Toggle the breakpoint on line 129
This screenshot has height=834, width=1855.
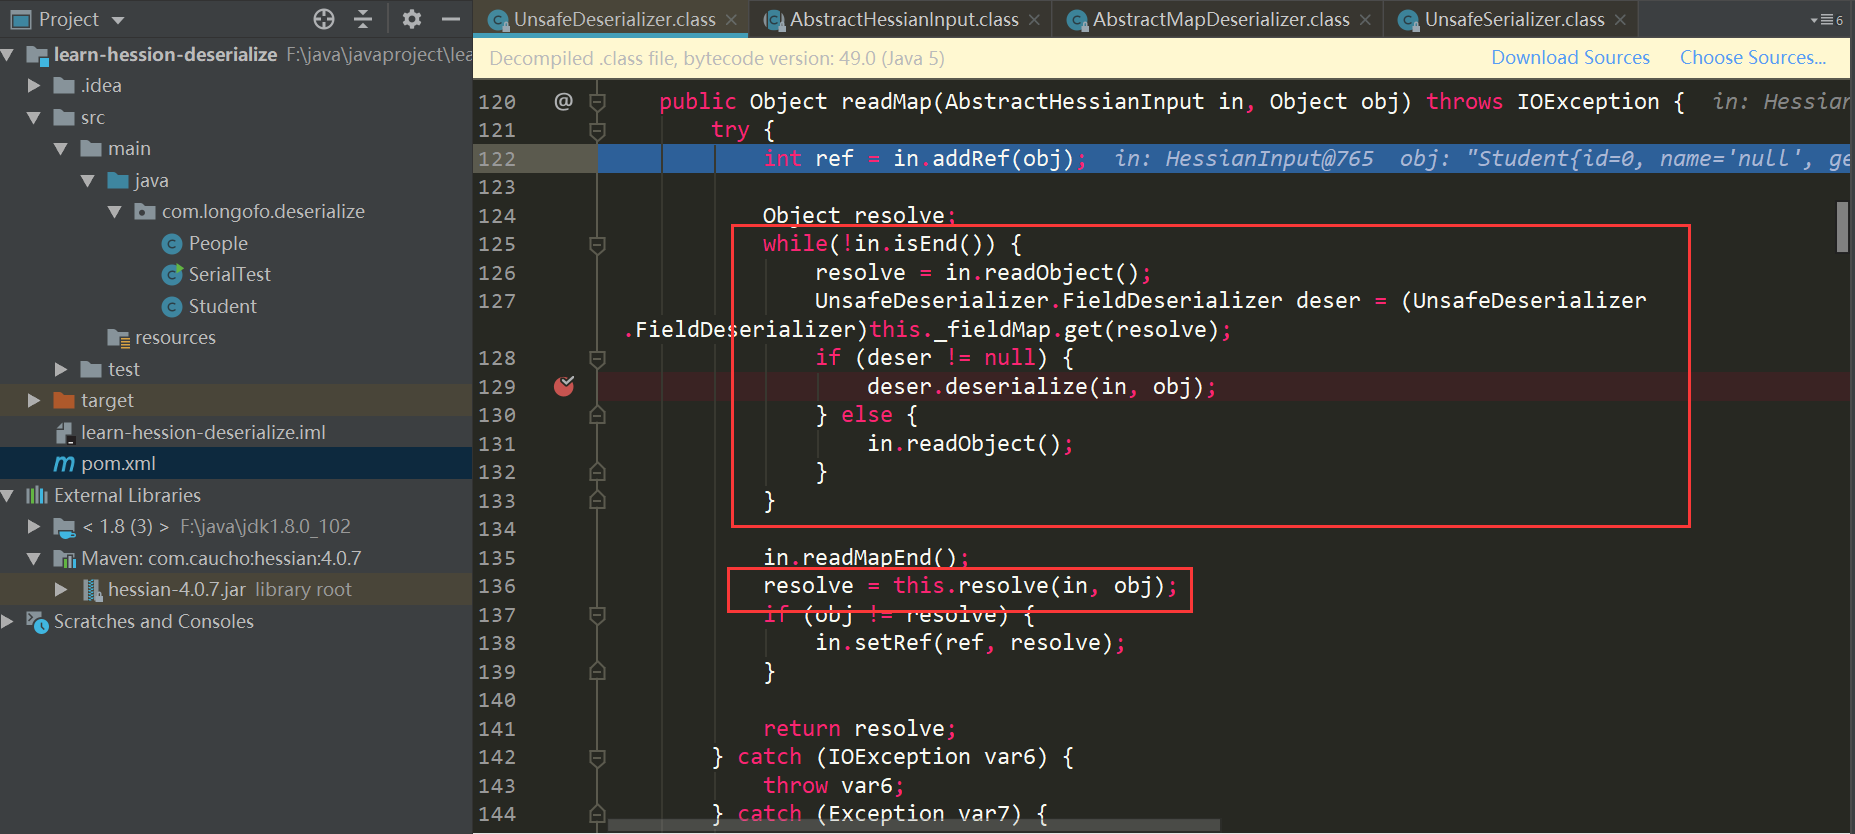[564, 386]
